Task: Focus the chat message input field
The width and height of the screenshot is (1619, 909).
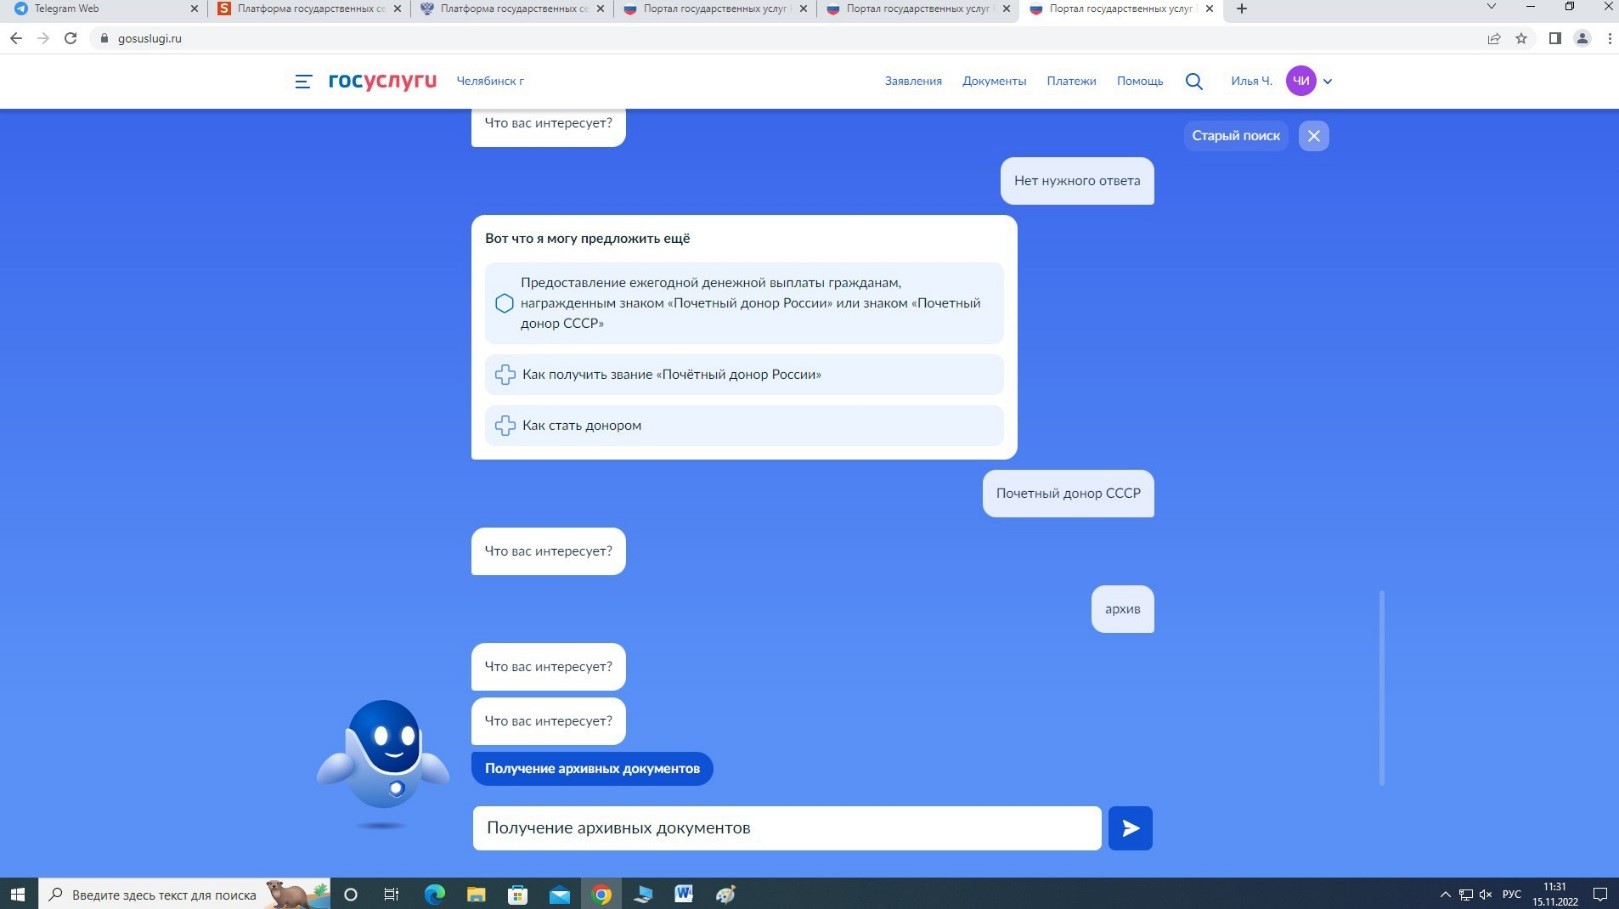Action: [x=786, y=828]
